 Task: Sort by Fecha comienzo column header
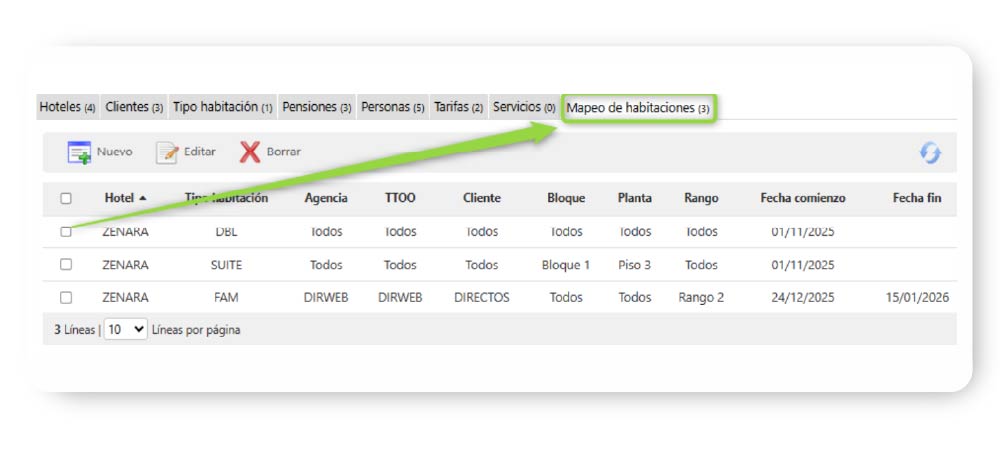[x=802, y=198]
